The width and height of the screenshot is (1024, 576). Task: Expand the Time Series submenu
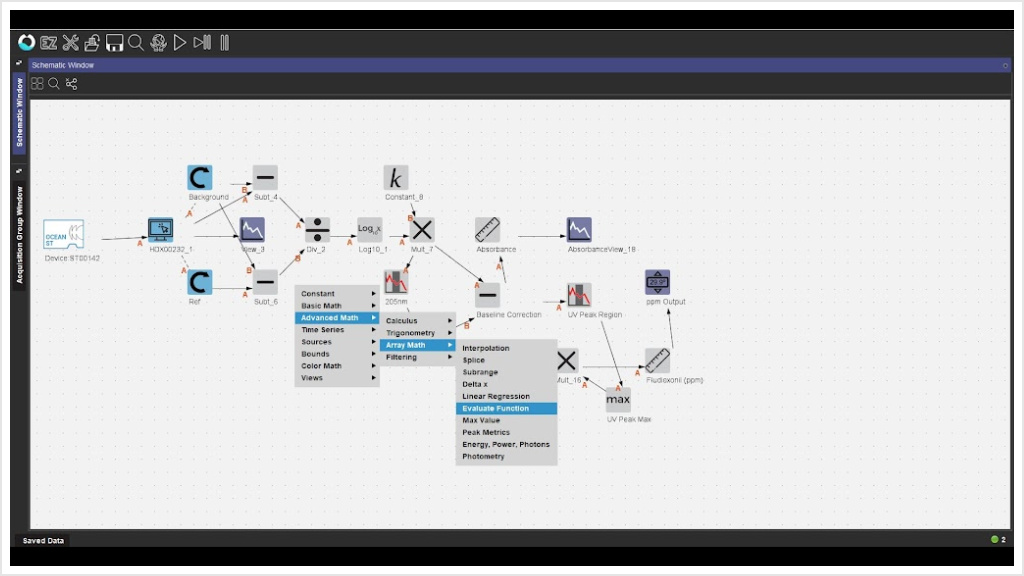(337, 330)
